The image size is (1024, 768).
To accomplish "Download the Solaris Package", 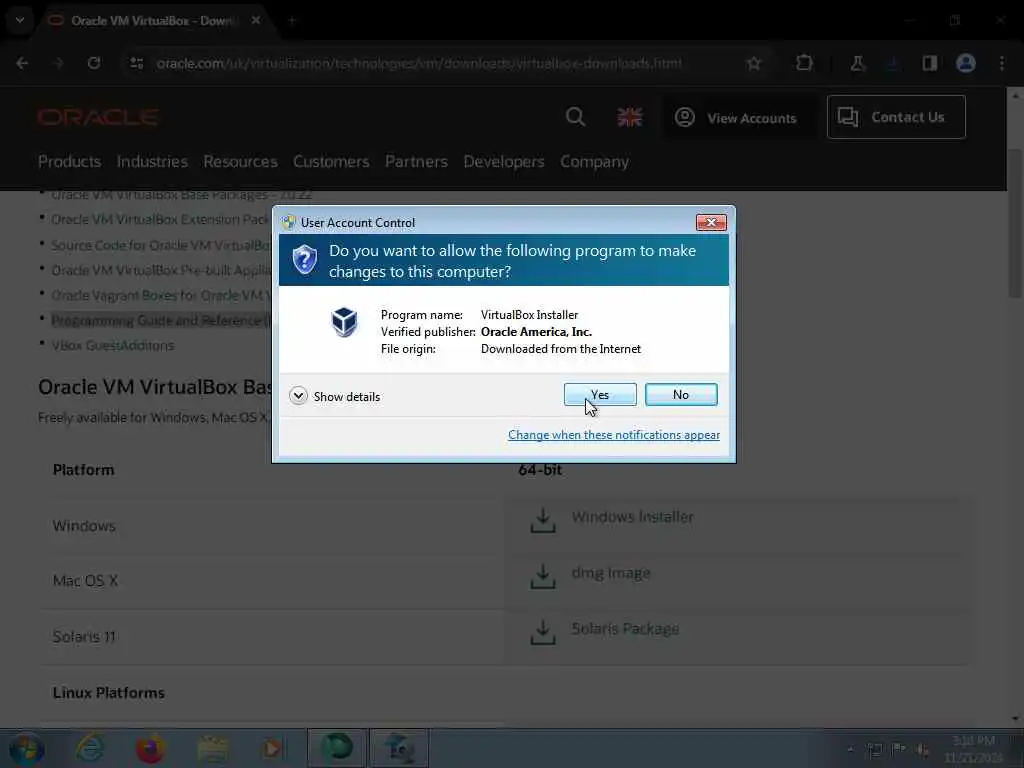I will point(625,629).
